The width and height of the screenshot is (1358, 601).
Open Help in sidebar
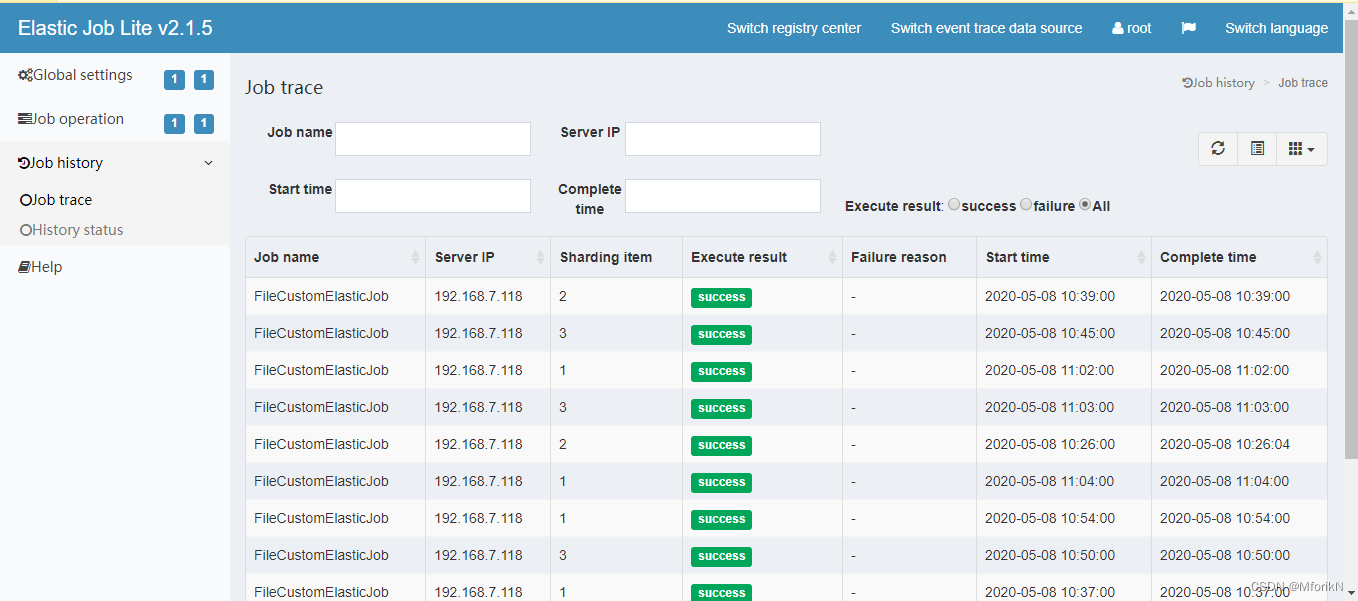40,267
